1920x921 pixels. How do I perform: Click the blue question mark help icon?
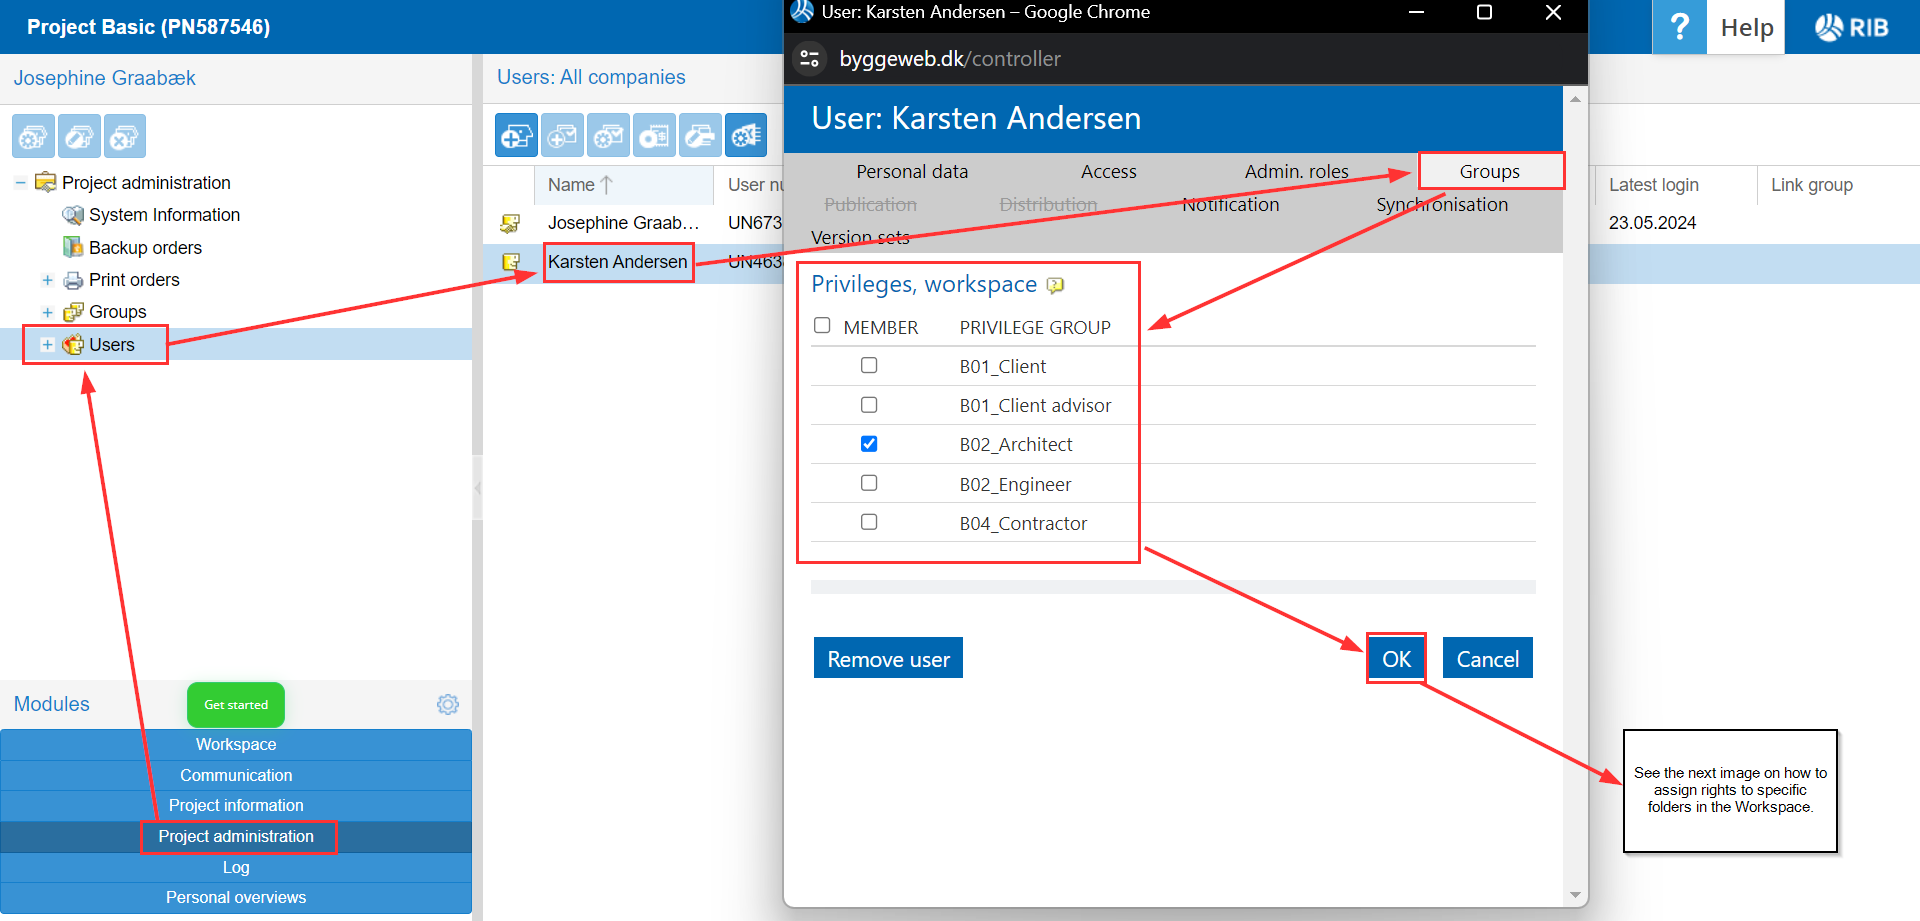tap(1679, 27)
